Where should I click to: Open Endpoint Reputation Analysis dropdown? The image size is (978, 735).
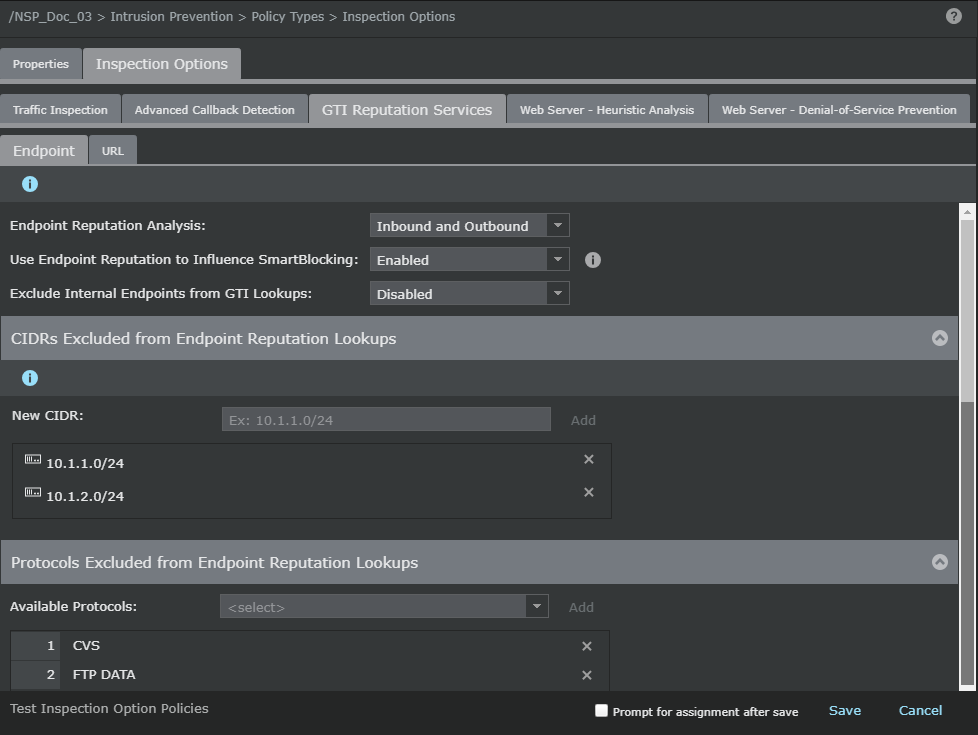(x=469, y=226)
